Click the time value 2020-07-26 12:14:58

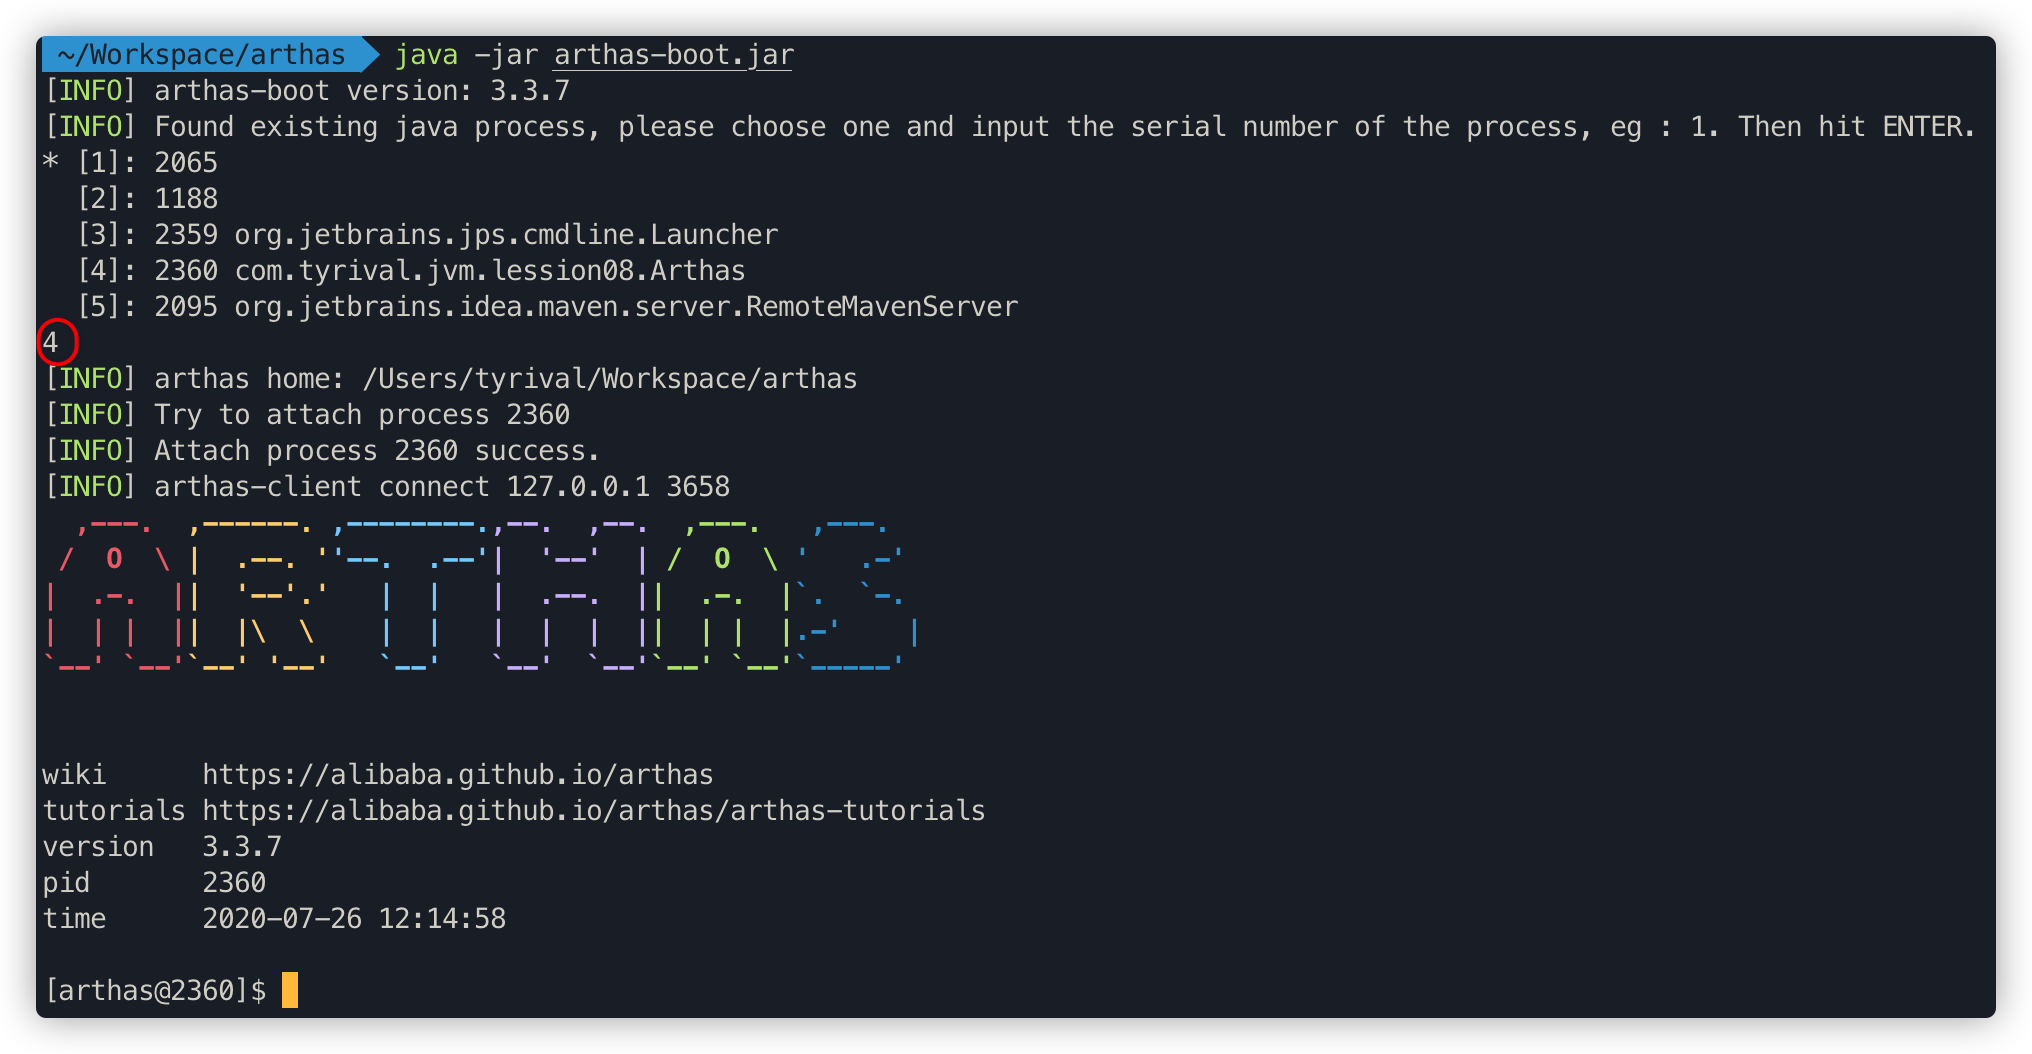[354, 919]
